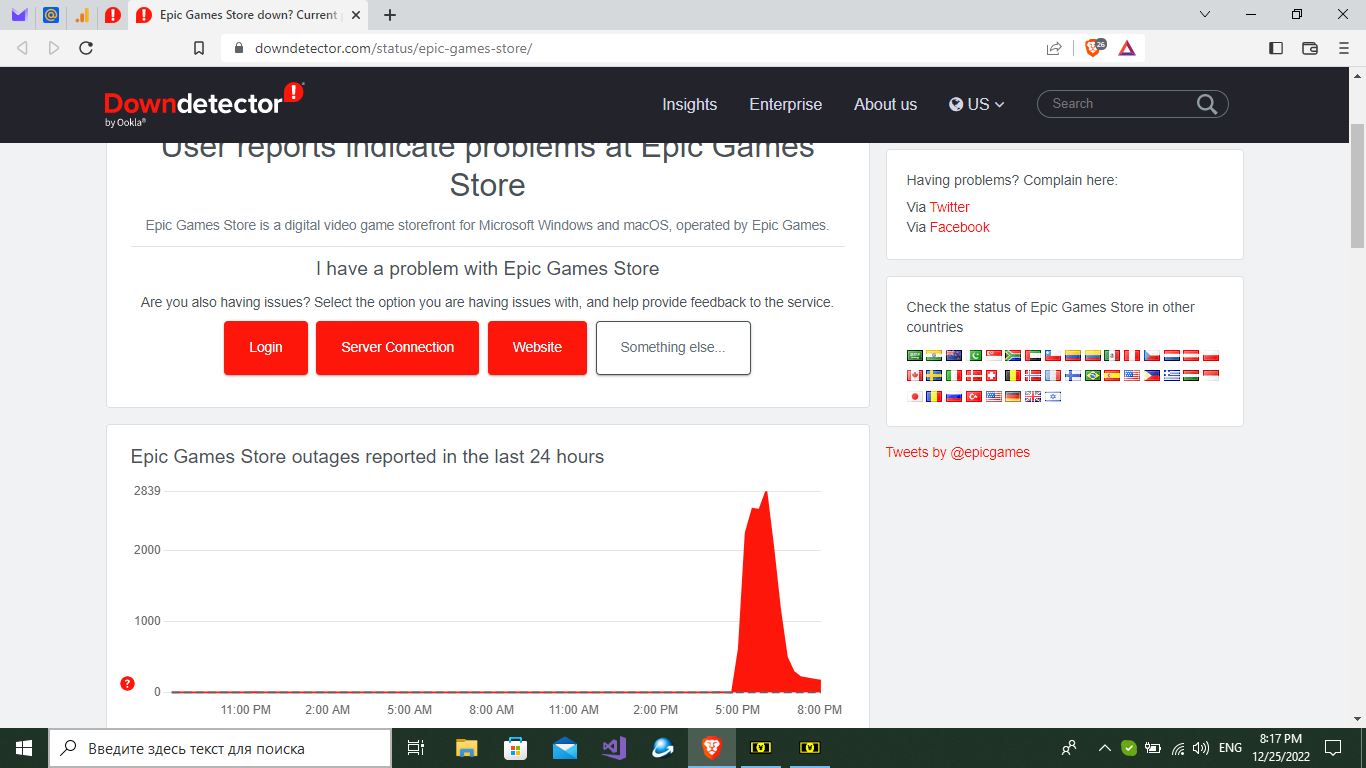
Task: Open the Belgium flag status link
Action: pyautogui.click(x=1013, y=375)
